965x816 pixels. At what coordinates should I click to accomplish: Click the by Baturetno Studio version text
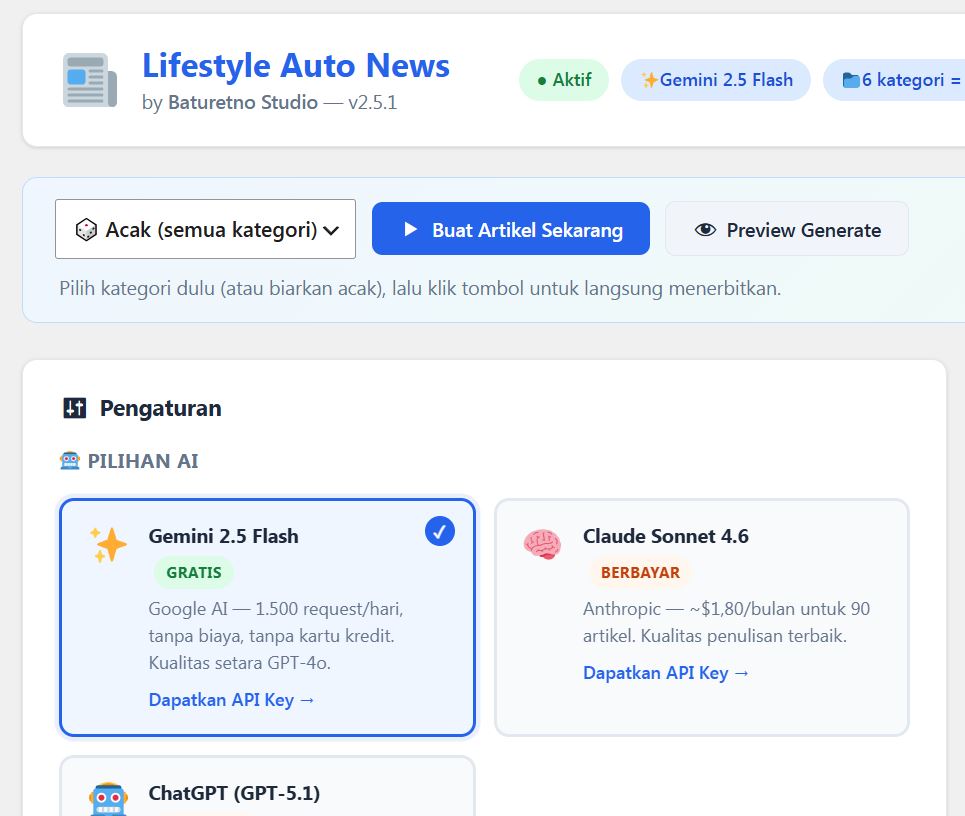270,102
